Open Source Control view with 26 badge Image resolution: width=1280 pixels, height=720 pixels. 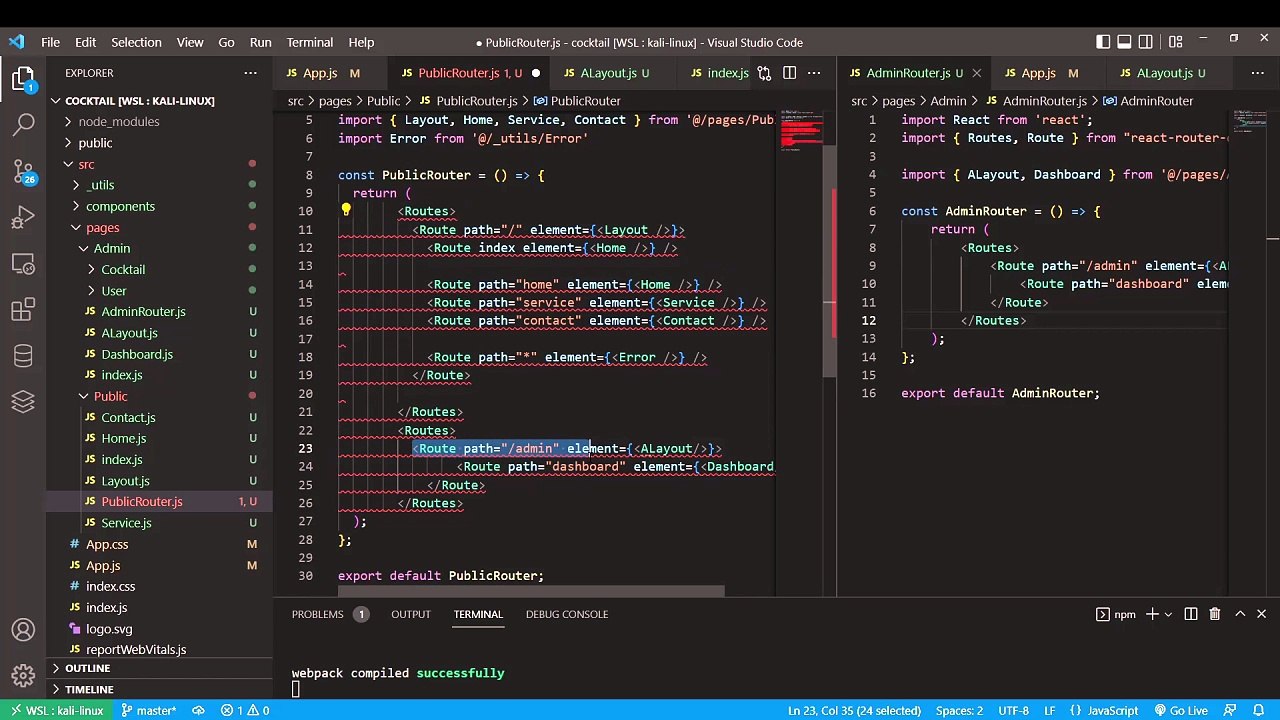point(24,171)
